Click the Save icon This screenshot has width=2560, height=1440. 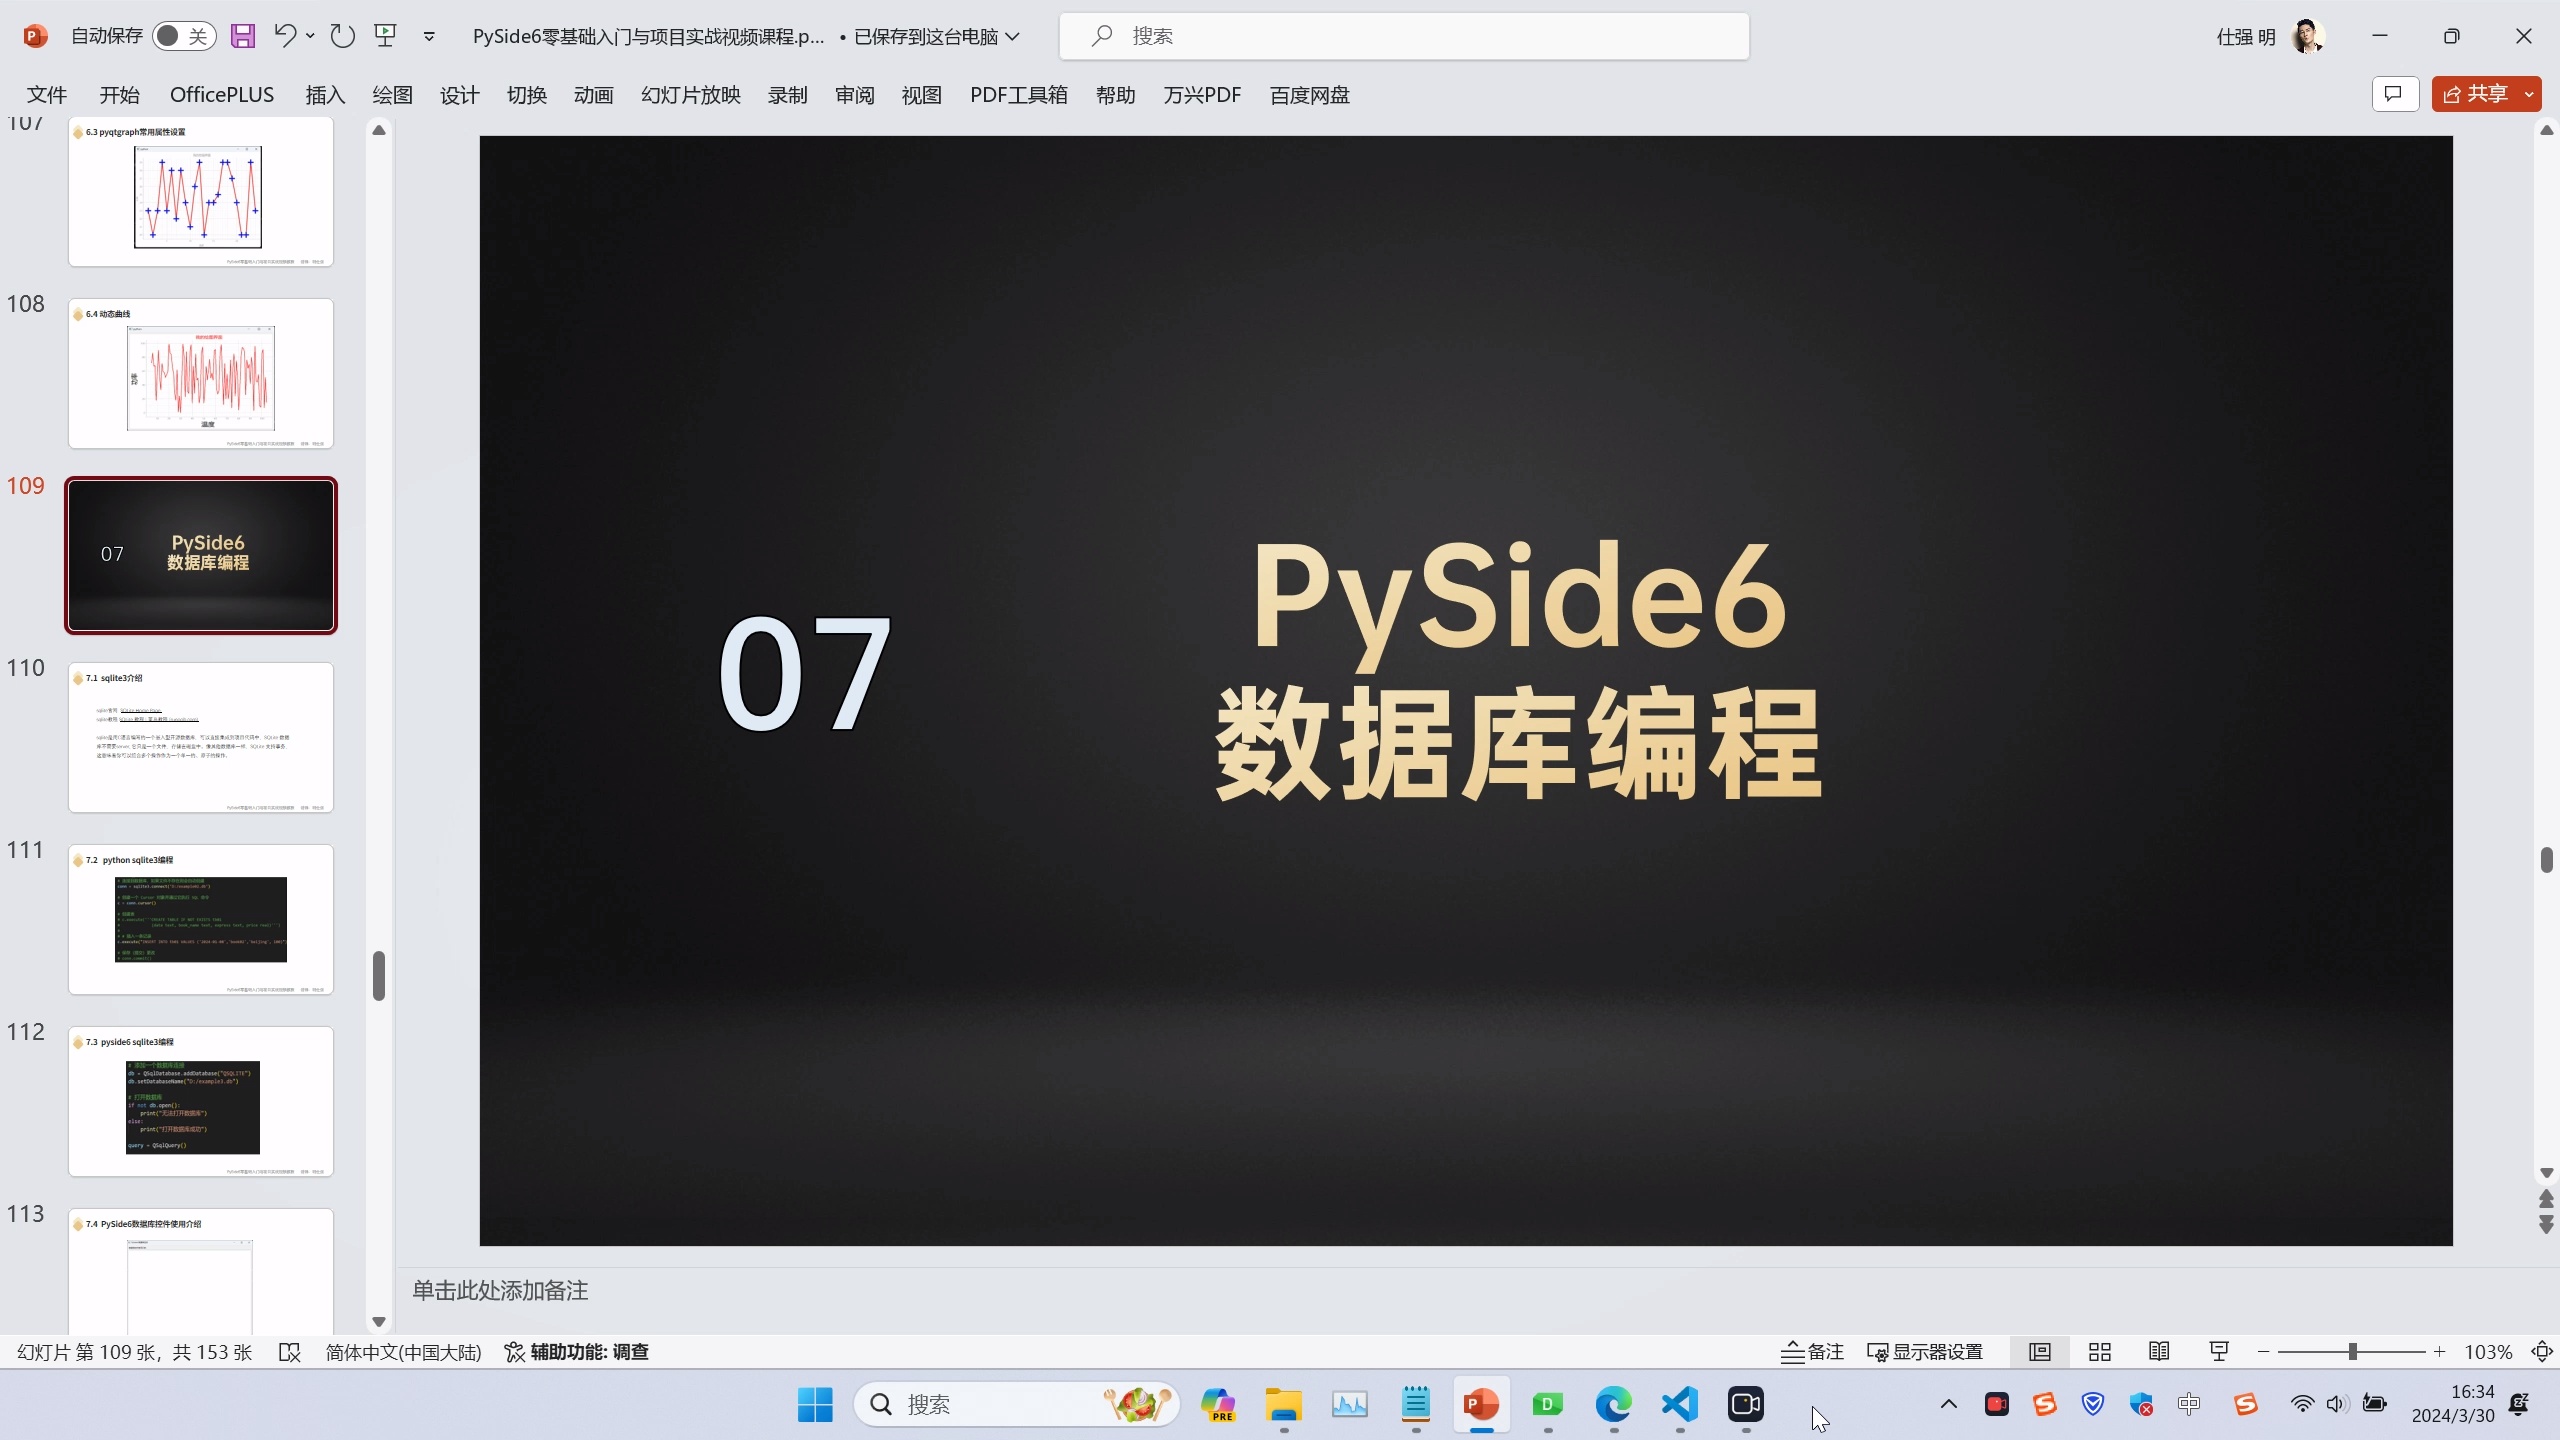click(243, 35)
